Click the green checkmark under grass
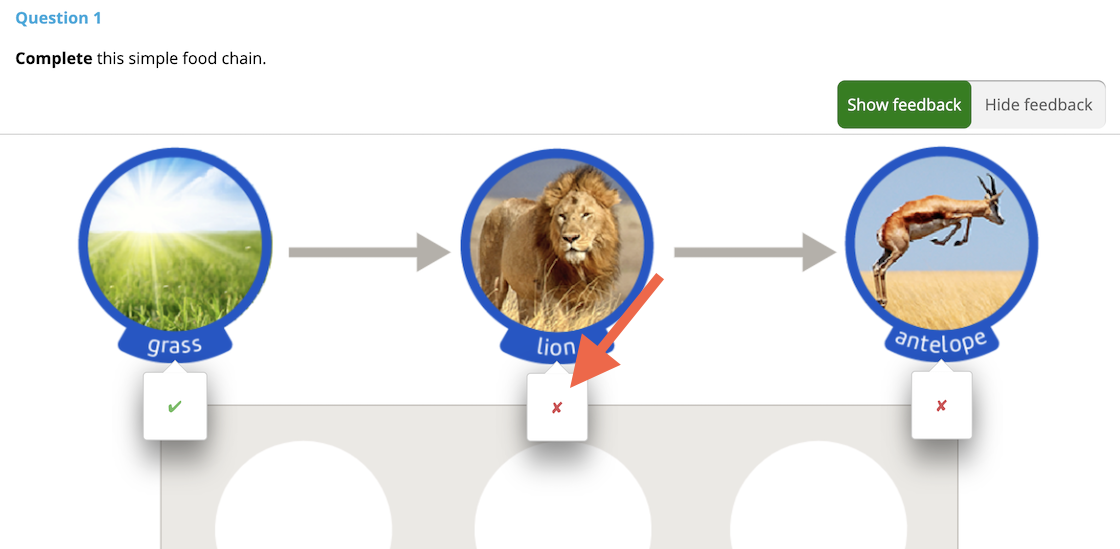Viewport: 1120px width, 549px height. tap(175, 407)
